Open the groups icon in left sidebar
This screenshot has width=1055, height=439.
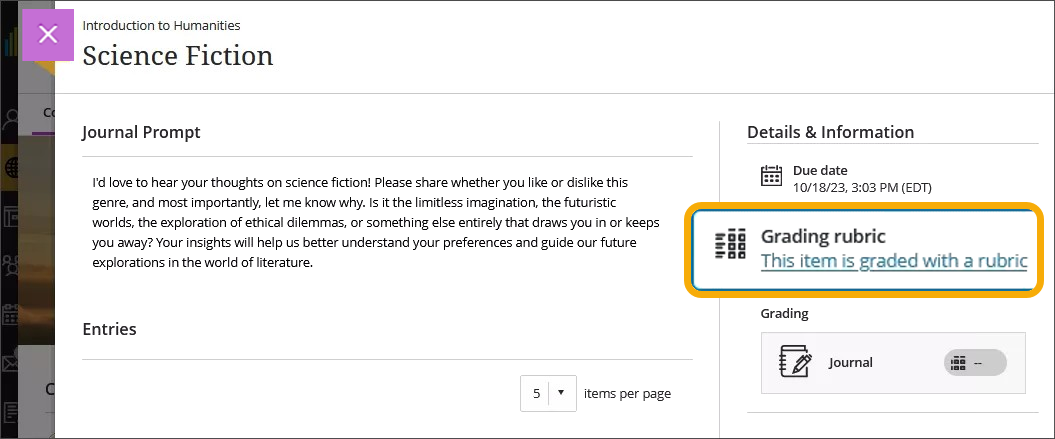pos(12,265)
